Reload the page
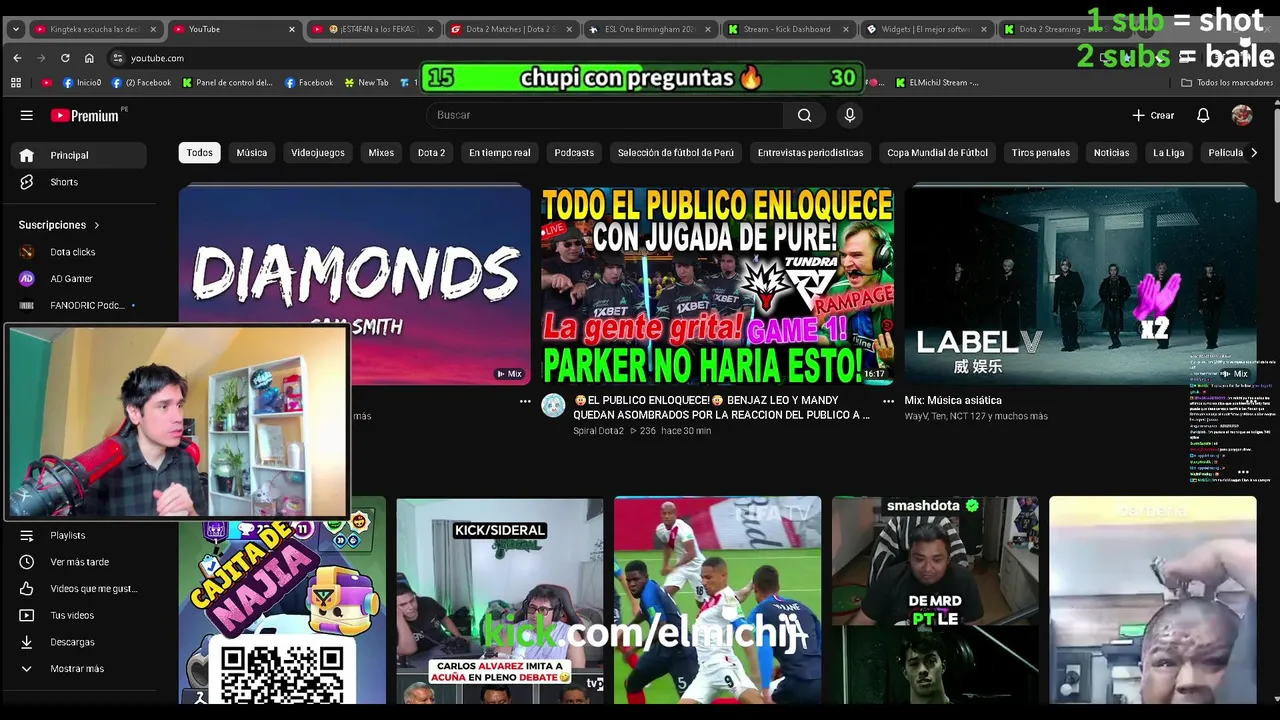 point(65,58)
